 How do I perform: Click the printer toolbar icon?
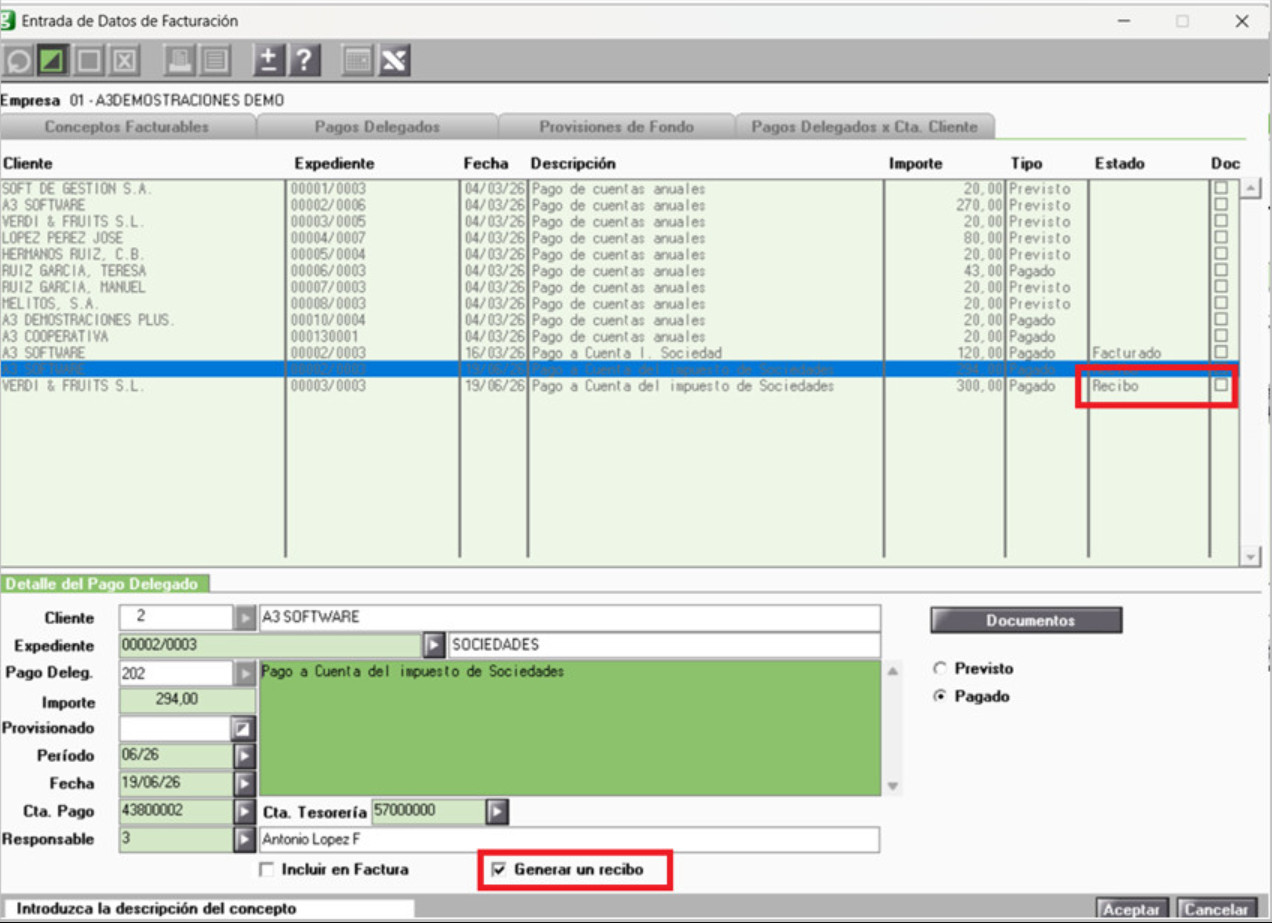pyautogui.click(x=180, y=61)
